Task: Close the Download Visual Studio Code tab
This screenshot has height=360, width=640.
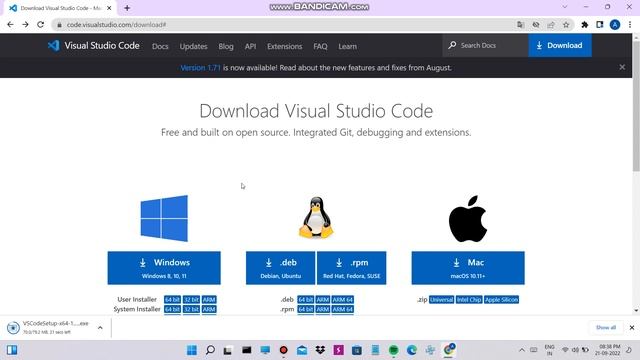Action: 109,8
